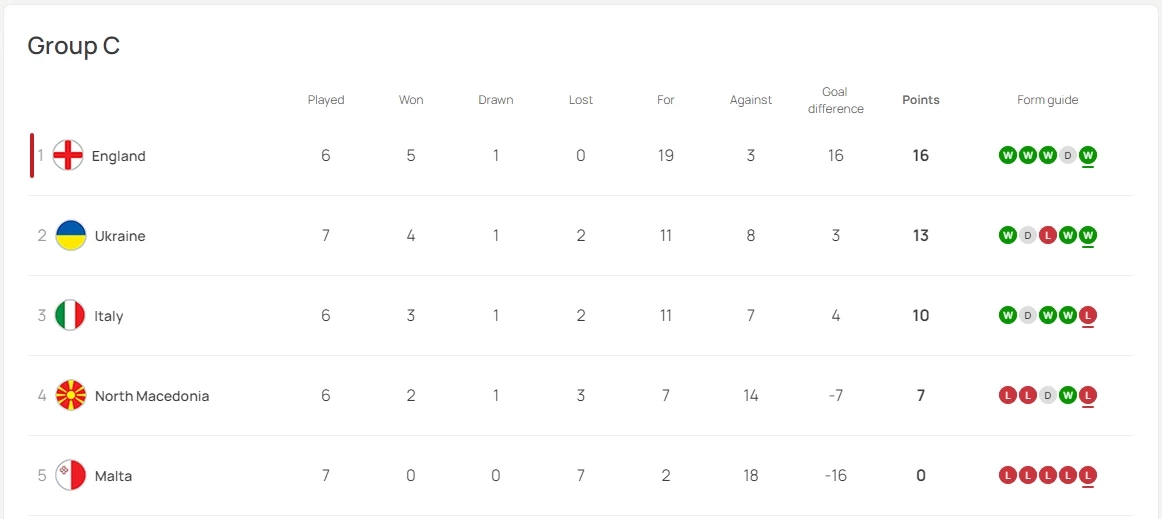Viewport: 1162px width, 519px height.
Task: Click the Group C heading
Action: coord(74,46)
